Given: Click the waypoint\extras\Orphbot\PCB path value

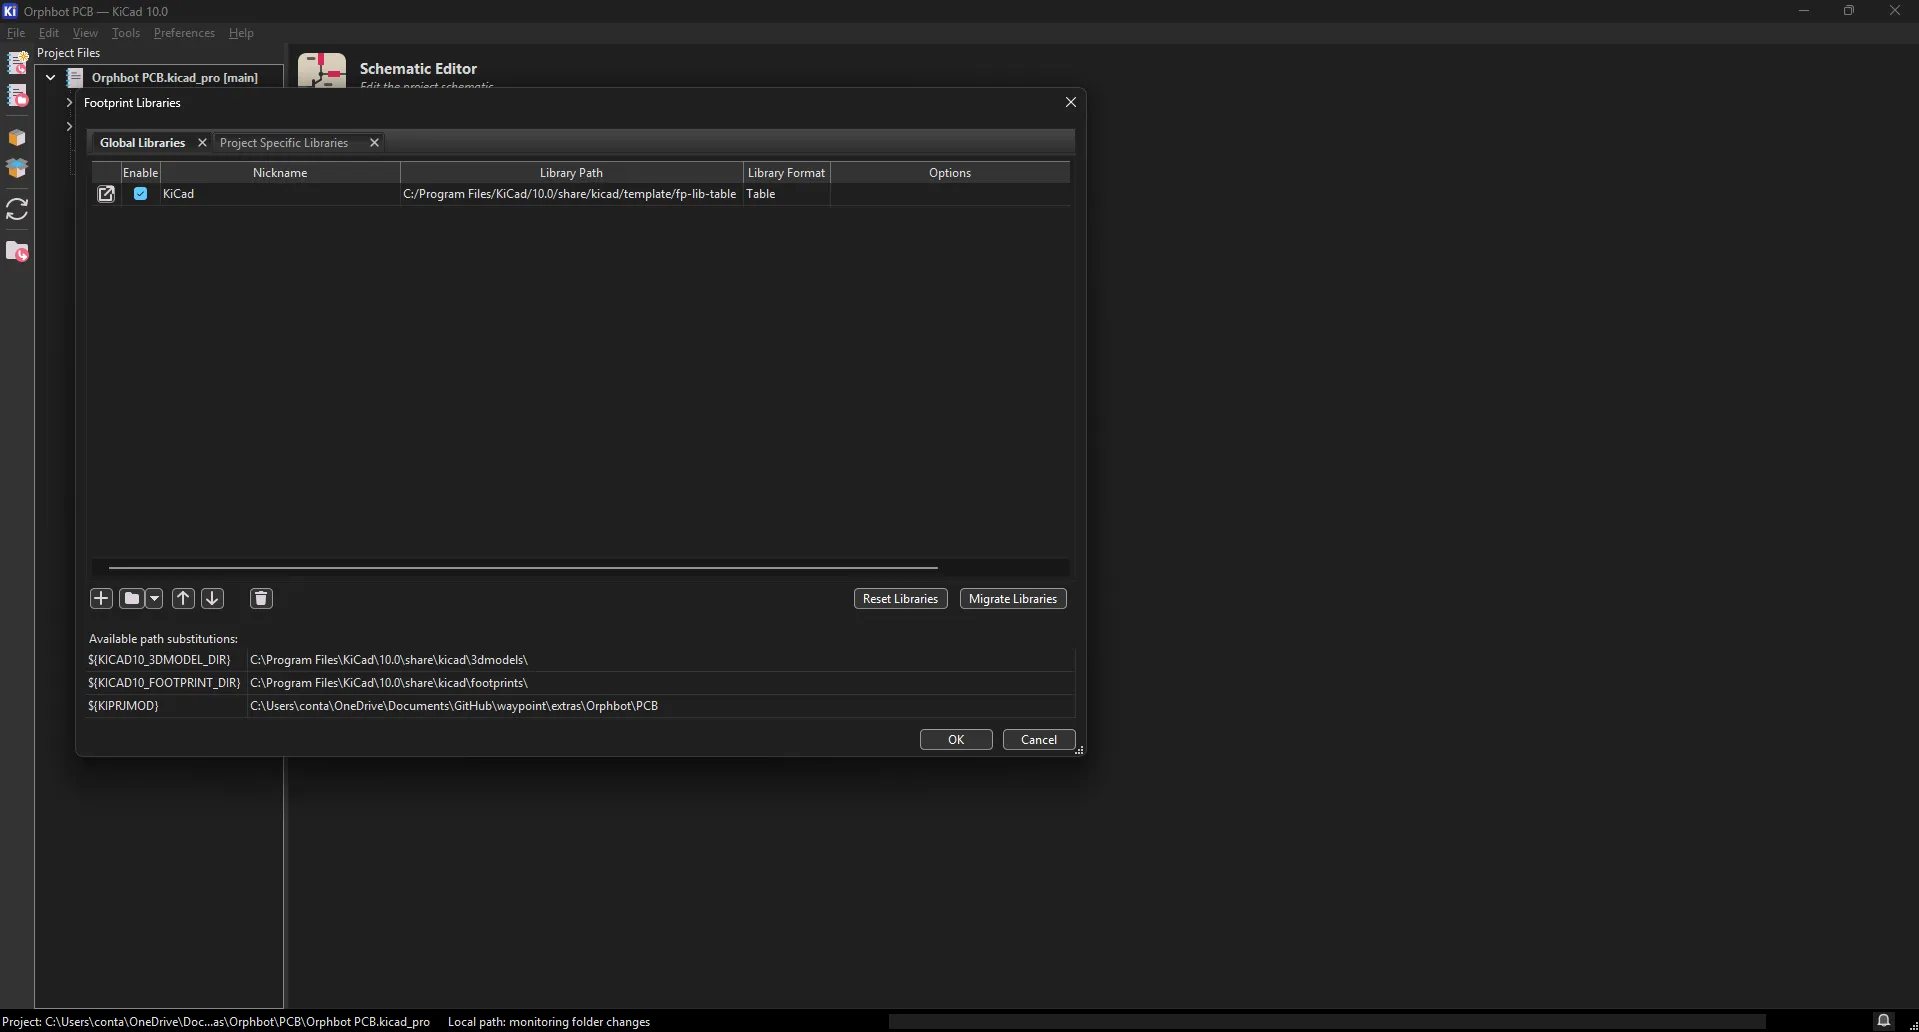Looking at the screenshot, I should pos(454,706).
